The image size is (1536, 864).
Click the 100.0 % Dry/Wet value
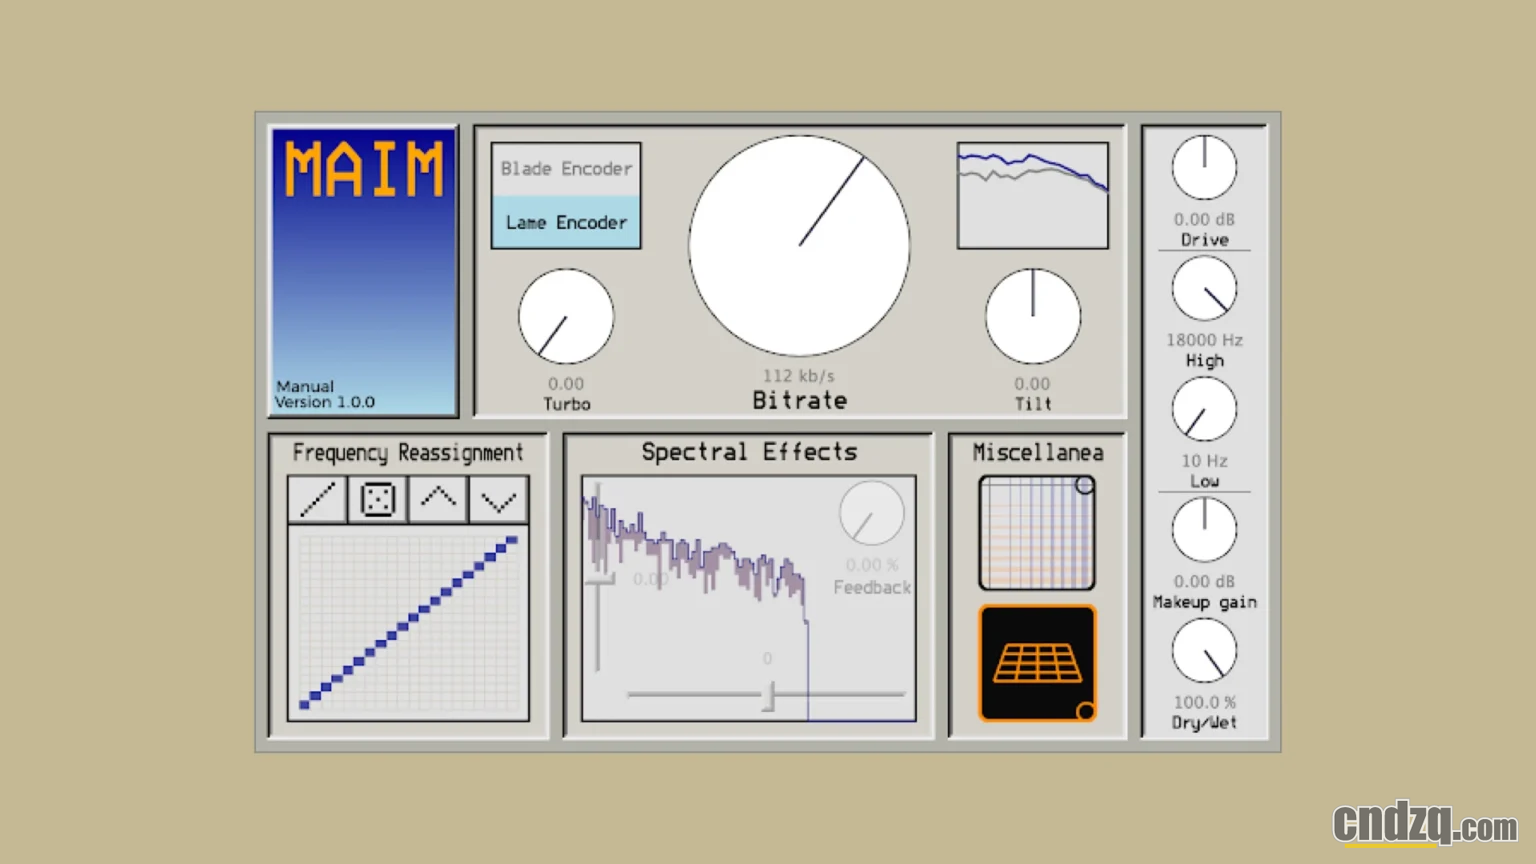pos(1204,702)
